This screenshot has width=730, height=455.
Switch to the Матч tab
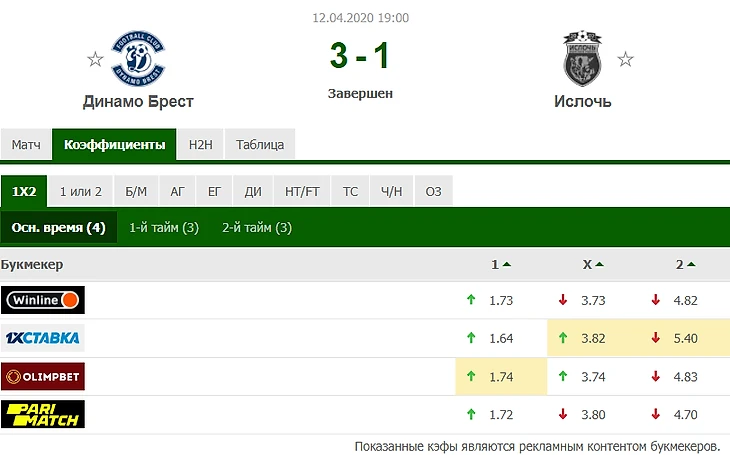[x=26, y=145]
